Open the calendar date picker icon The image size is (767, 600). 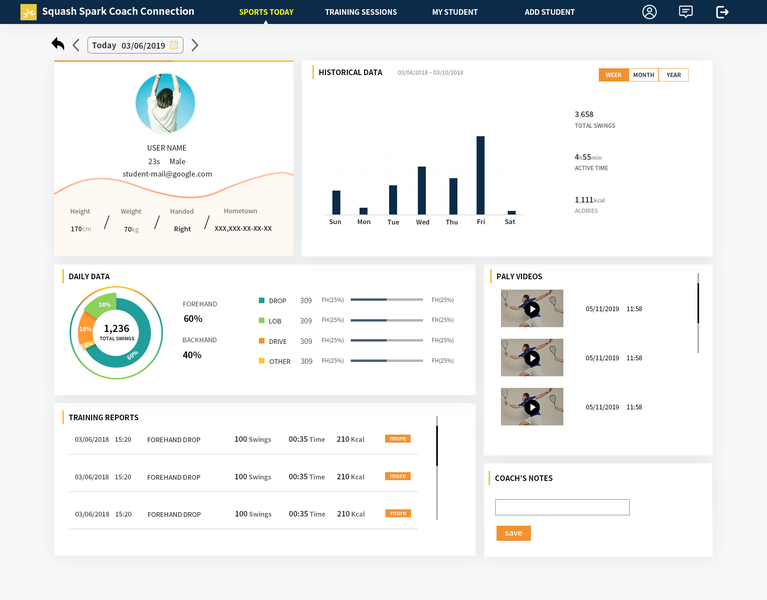click(174, 45)
